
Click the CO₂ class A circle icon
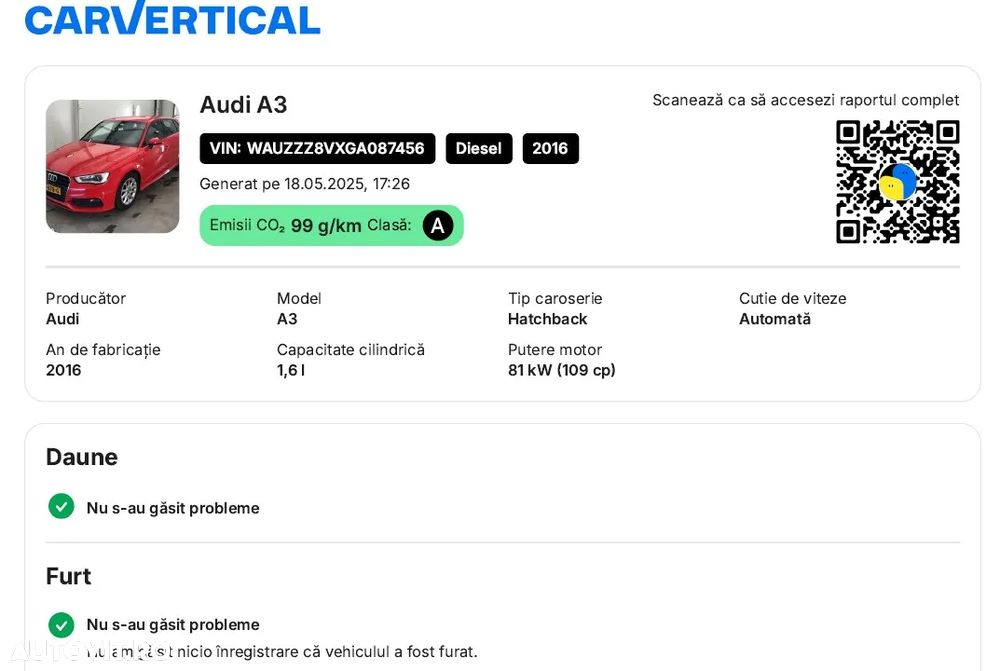tap(437, 226)
